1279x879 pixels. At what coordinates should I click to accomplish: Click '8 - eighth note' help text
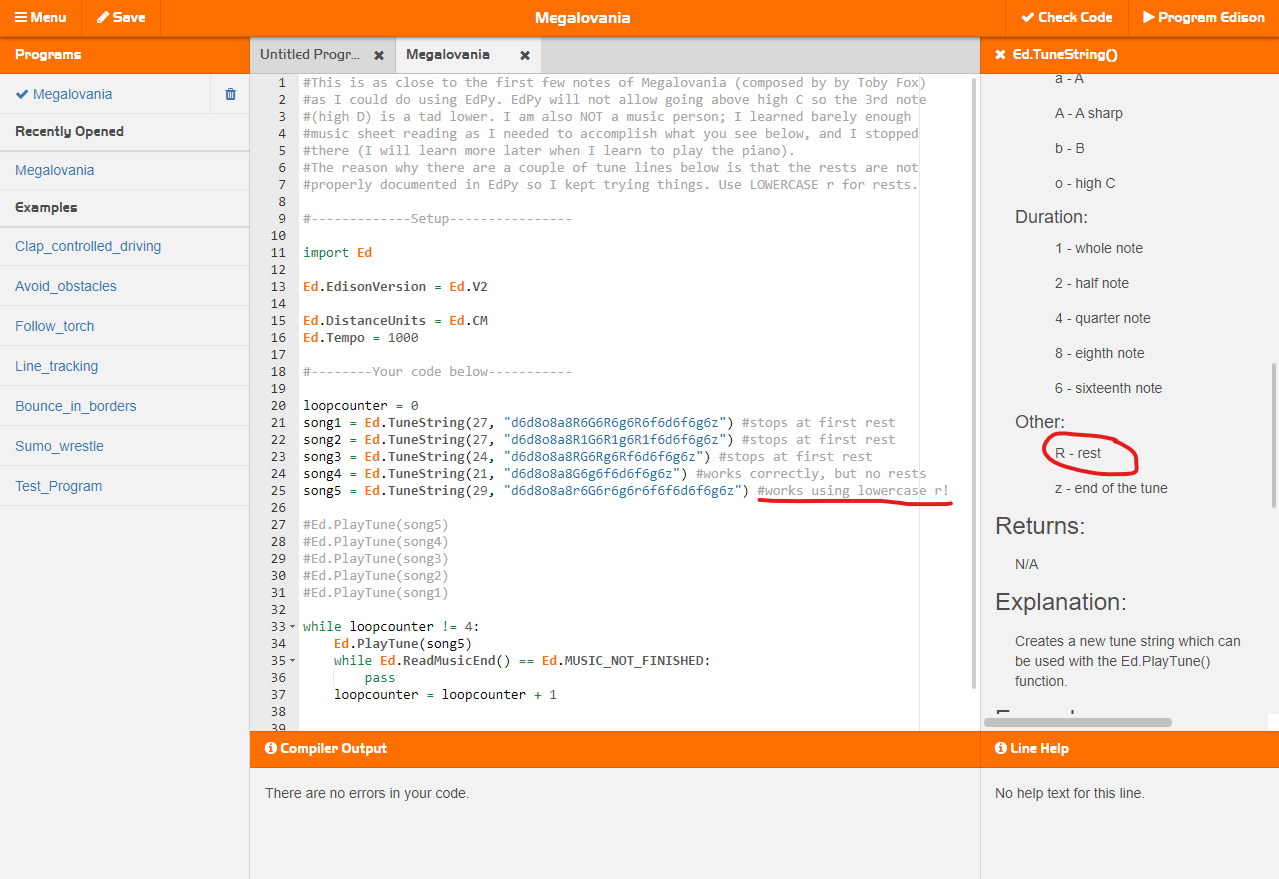(1100, 353)
